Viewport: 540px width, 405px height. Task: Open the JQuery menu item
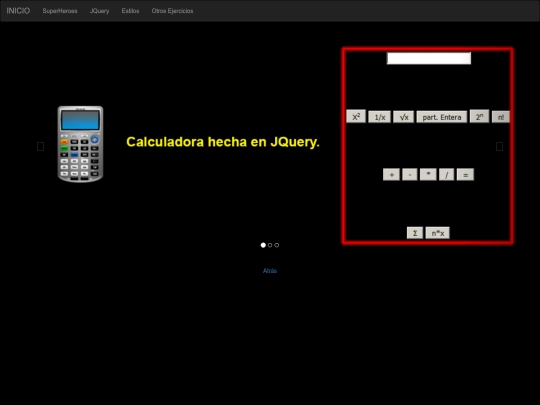click(100, 11)
